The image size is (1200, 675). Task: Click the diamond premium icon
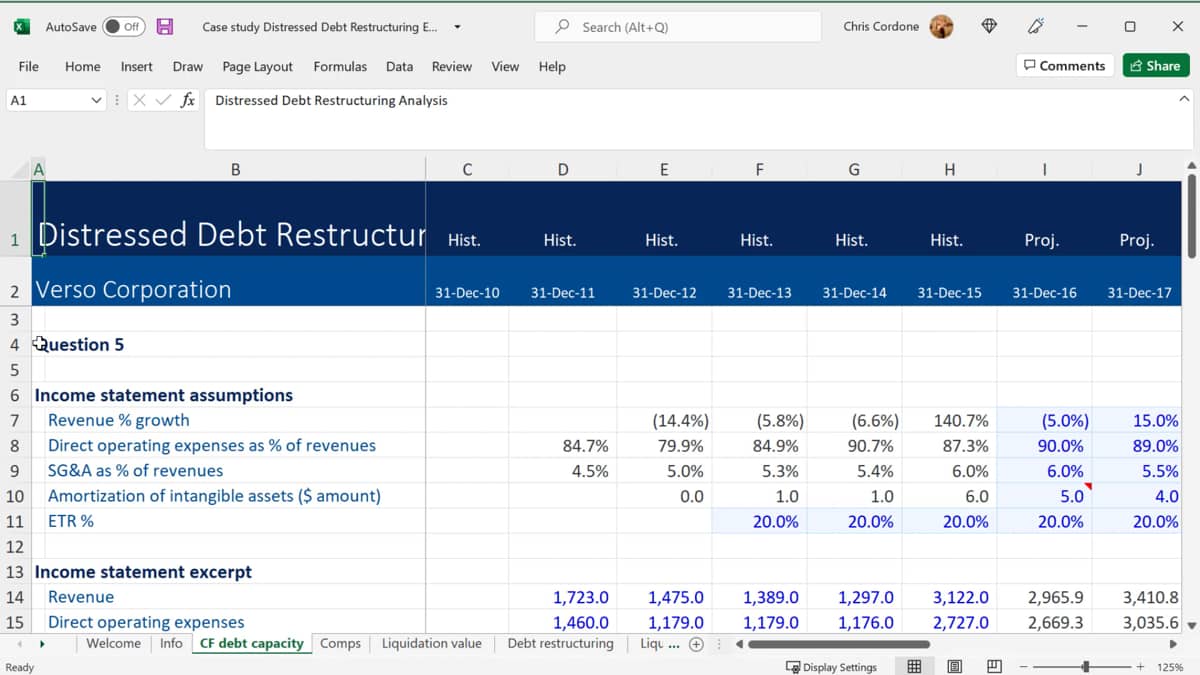coord(989,27)
